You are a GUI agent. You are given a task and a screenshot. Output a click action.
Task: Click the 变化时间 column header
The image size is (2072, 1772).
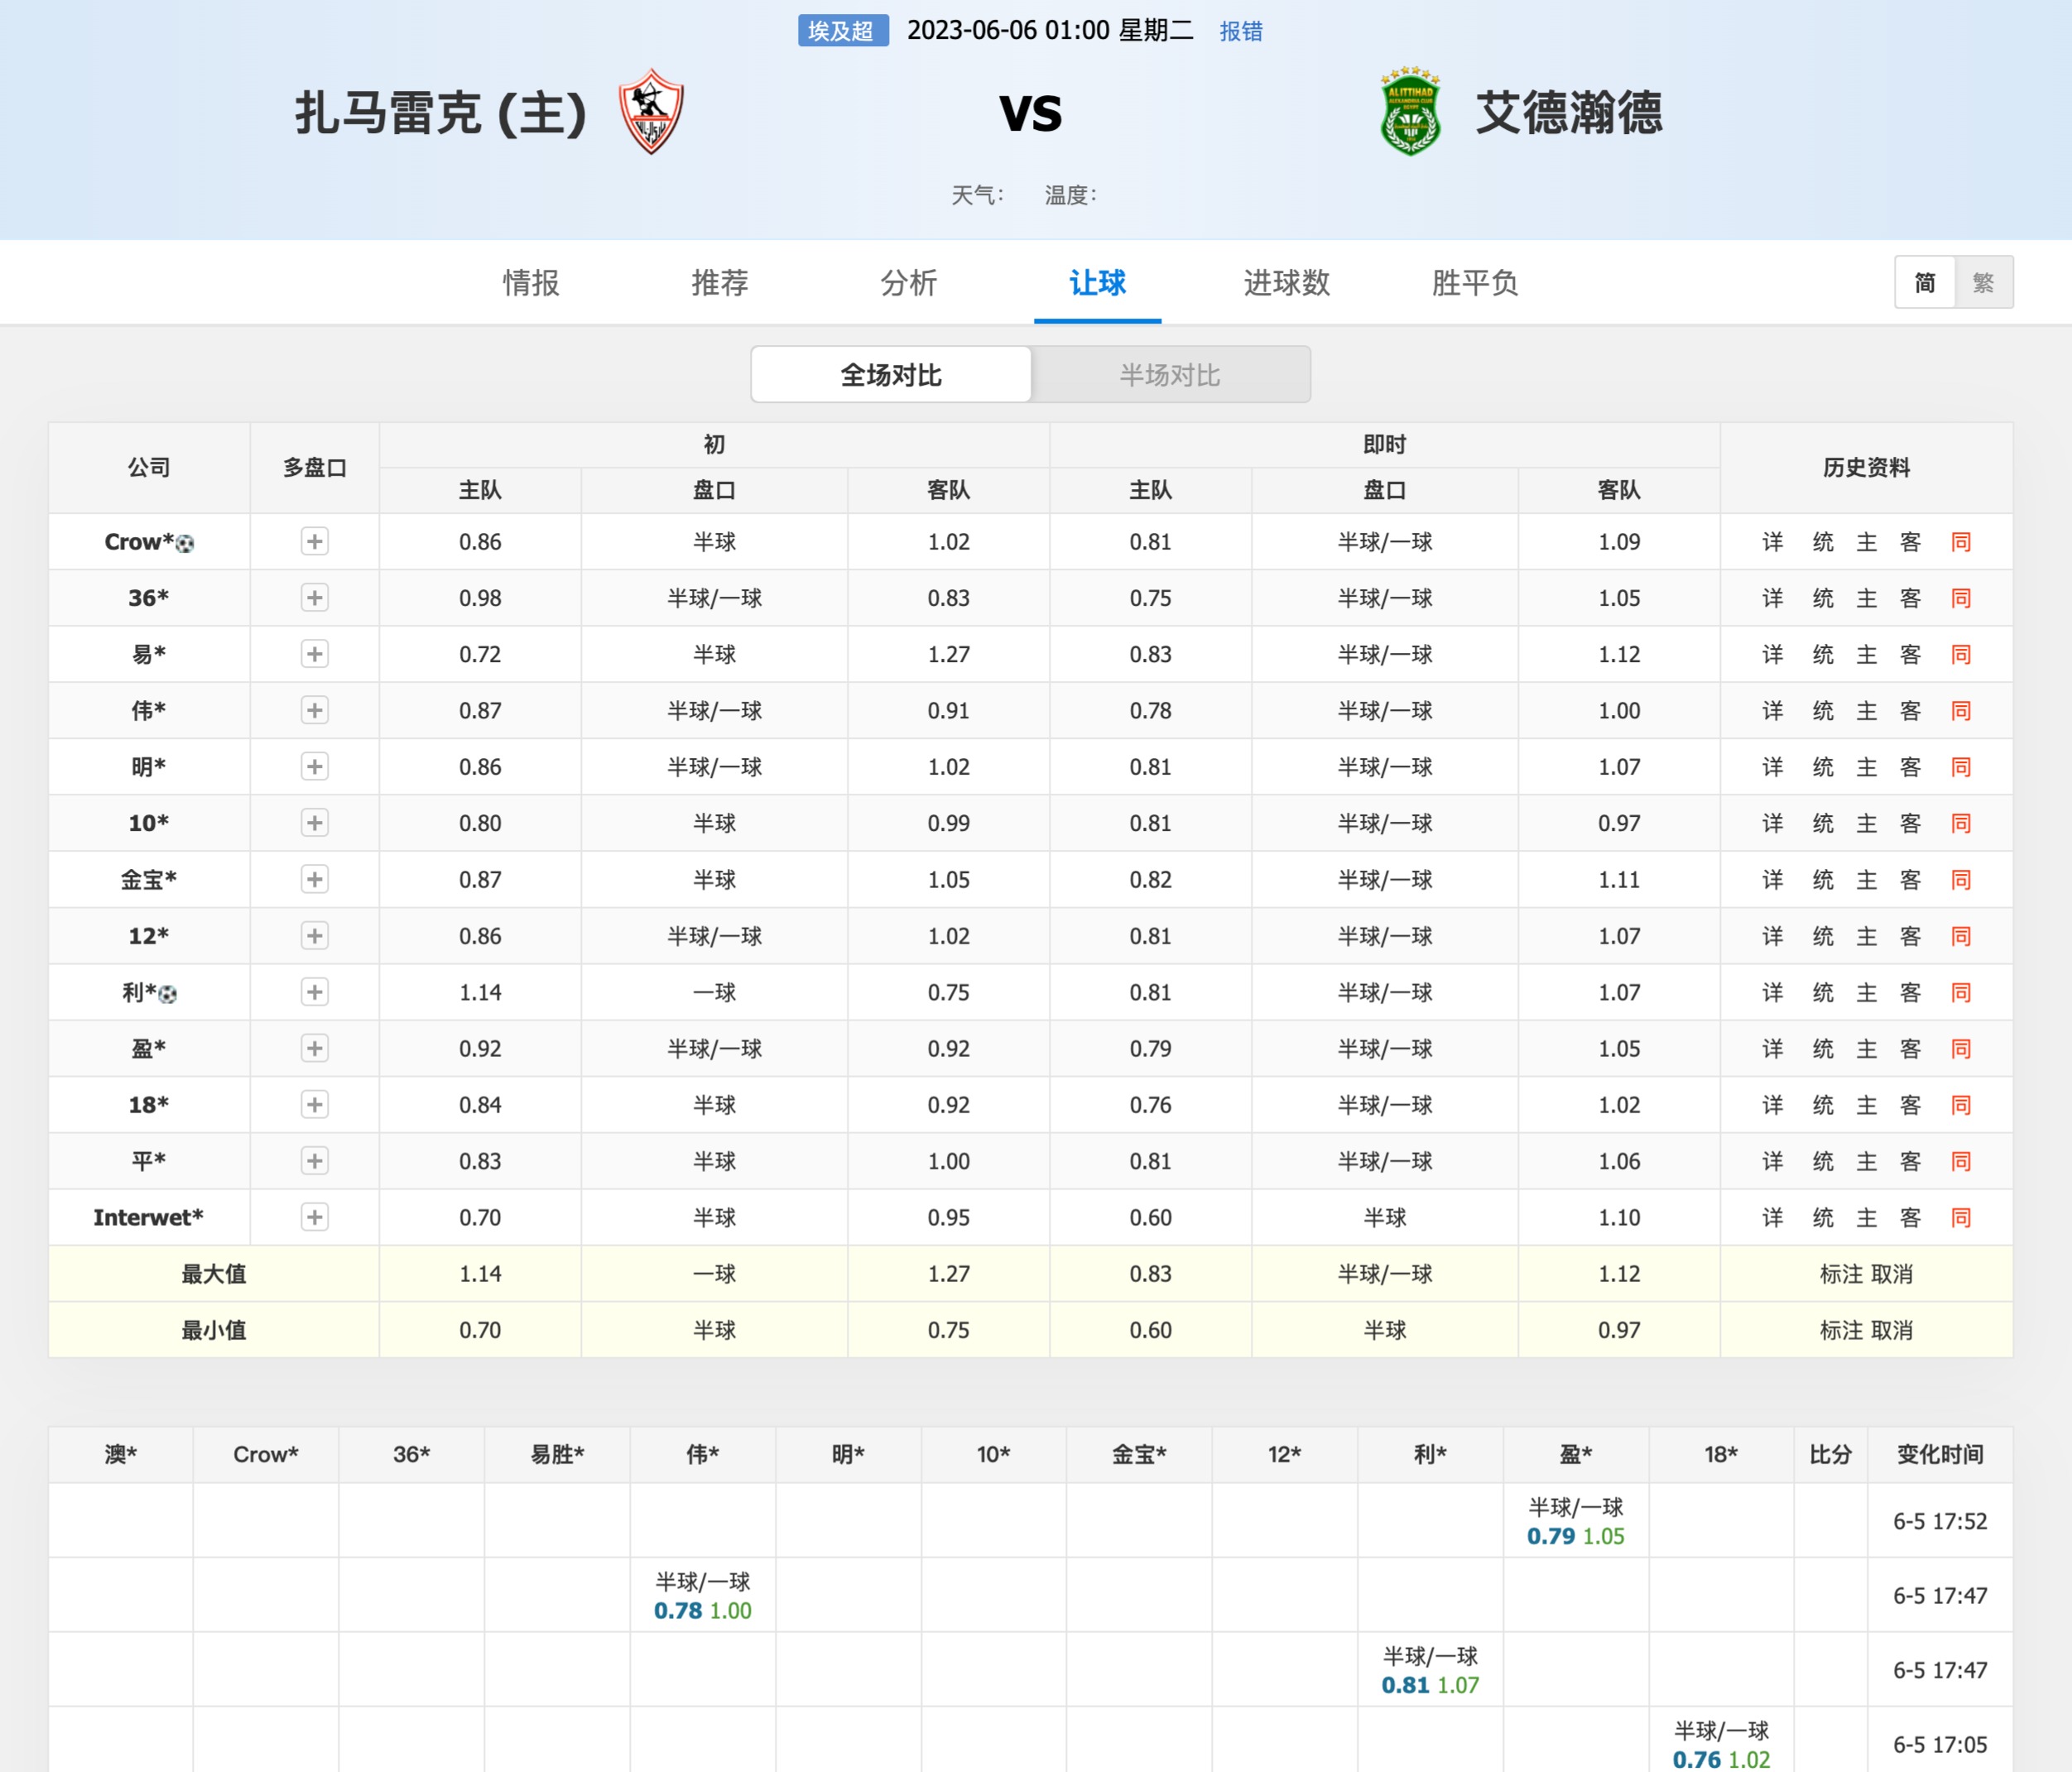coord(1940,1455)
